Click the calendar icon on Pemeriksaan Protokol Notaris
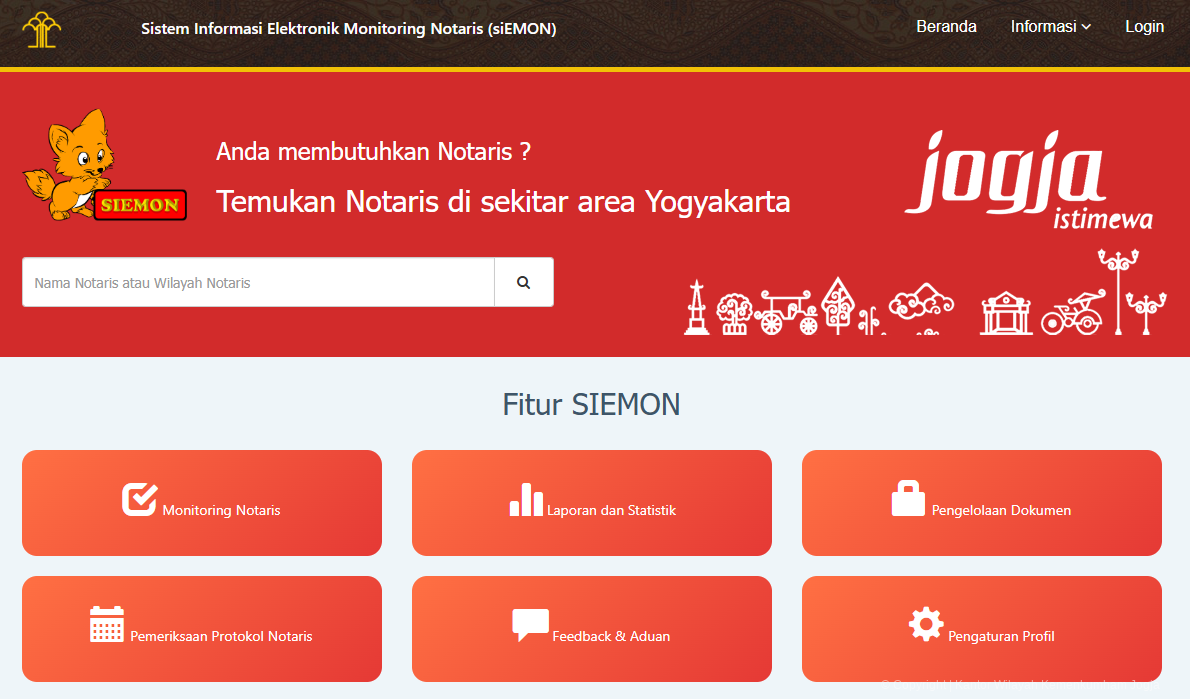This screenshot has height=699, width=1190. coord(106,625)
